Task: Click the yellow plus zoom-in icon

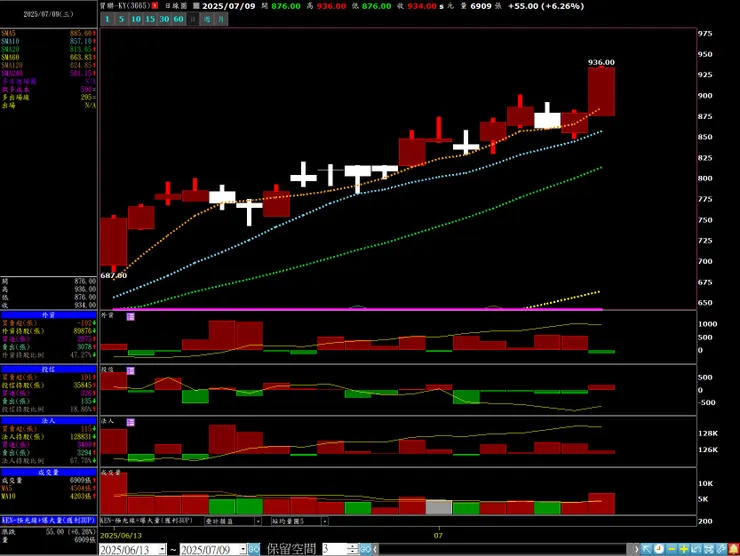Action: tap(684, 549)
